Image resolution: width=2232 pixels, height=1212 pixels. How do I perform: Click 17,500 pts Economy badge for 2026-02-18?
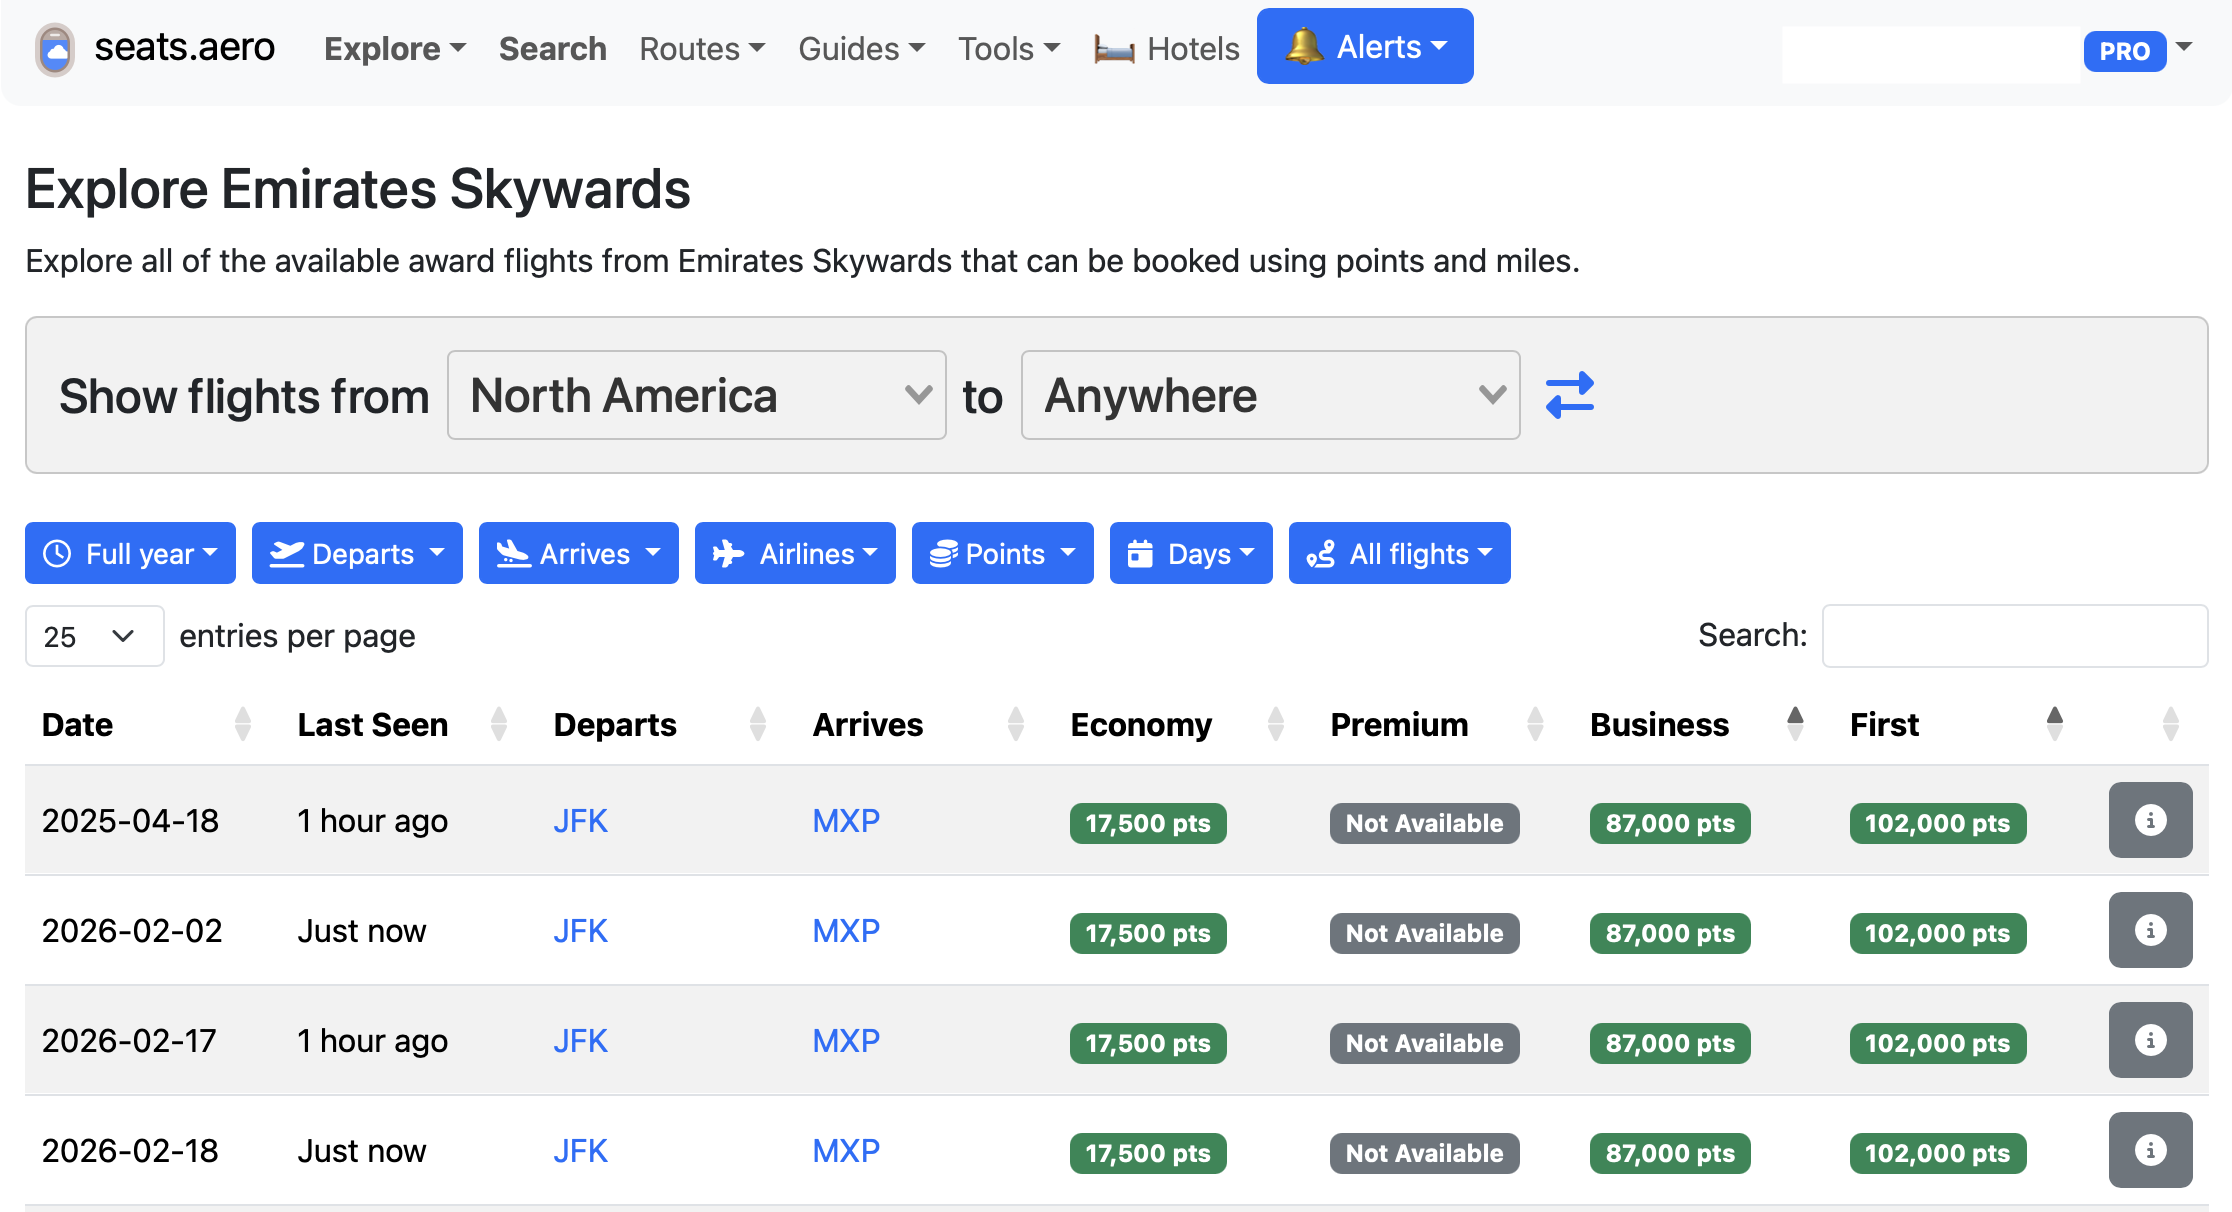pyautogui.click(x=1148, y=1153)
